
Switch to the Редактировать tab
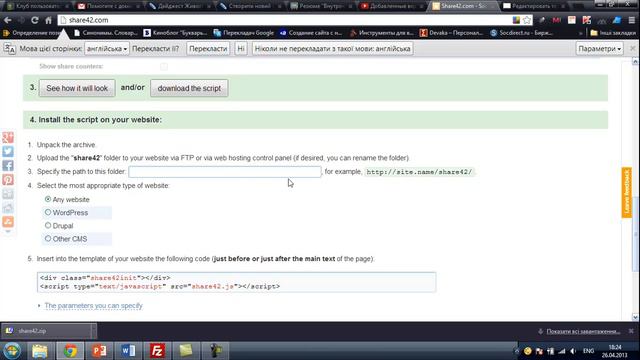(x=534, y=6)
